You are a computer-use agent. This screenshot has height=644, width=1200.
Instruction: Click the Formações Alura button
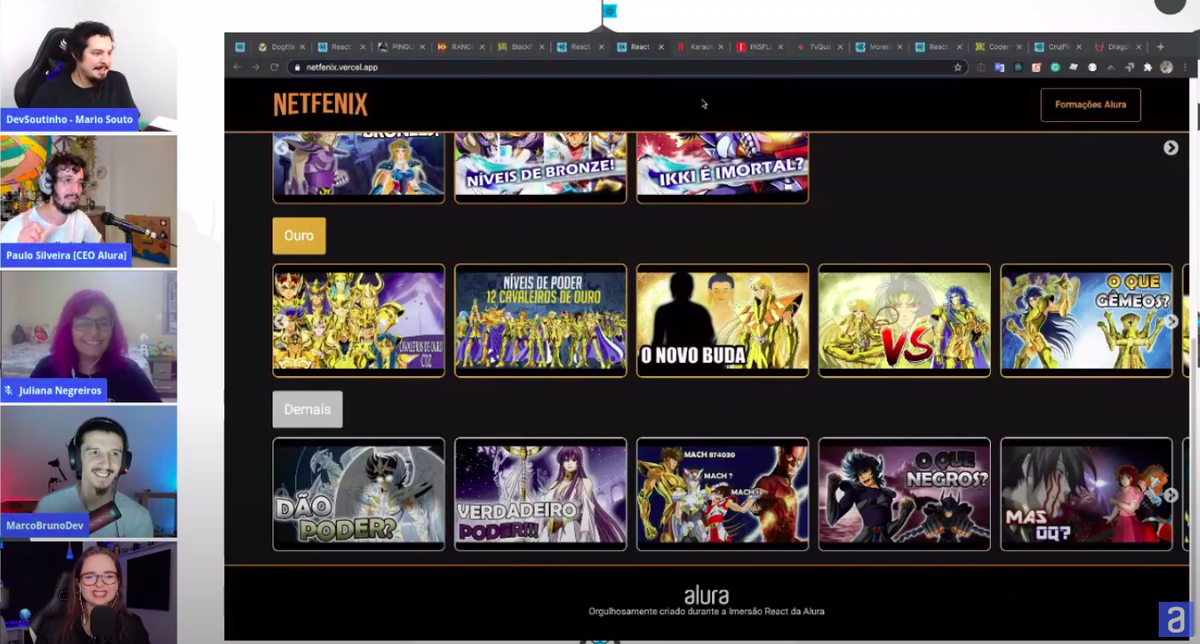coord(1090,104)
